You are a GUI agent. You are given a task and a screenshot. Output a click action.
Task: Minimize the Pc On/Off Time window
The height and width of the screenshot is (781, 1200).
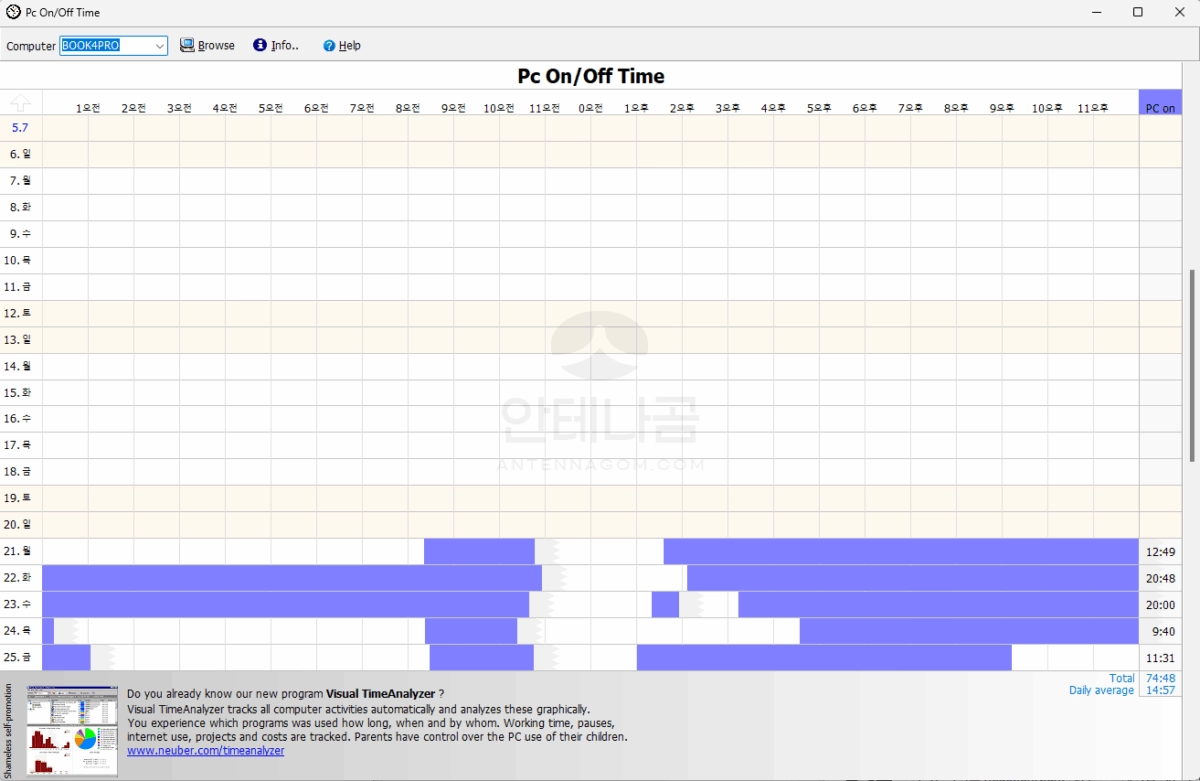coord(1099,13)
